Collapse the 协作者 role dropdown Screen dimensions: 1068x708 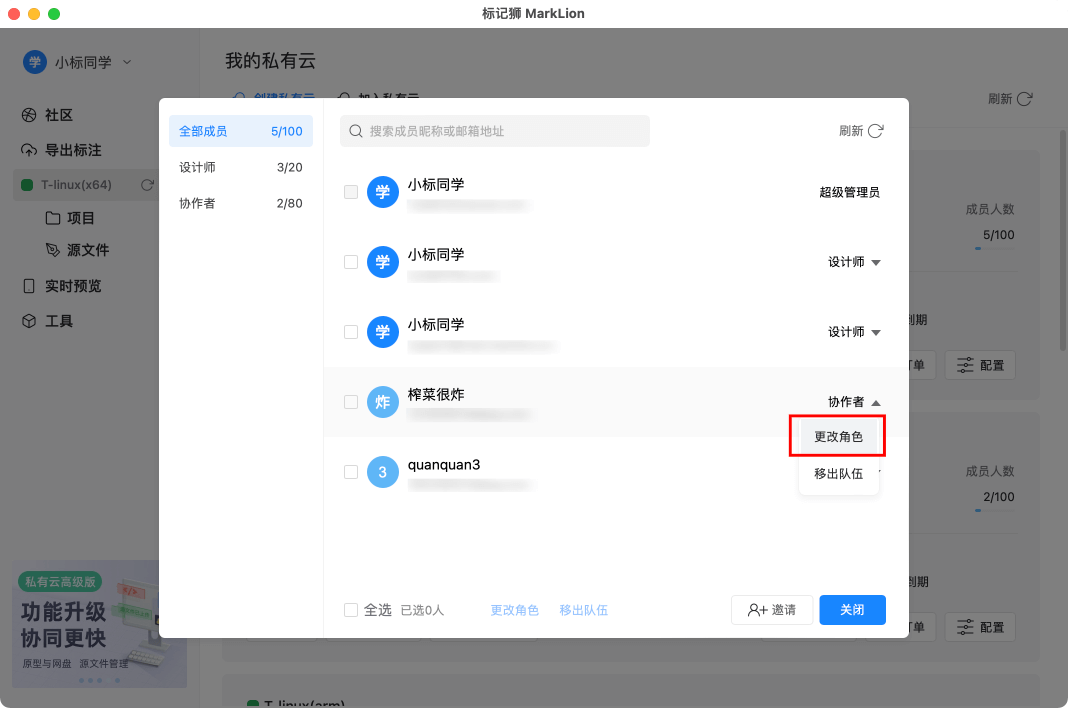[x=854, y=402]
